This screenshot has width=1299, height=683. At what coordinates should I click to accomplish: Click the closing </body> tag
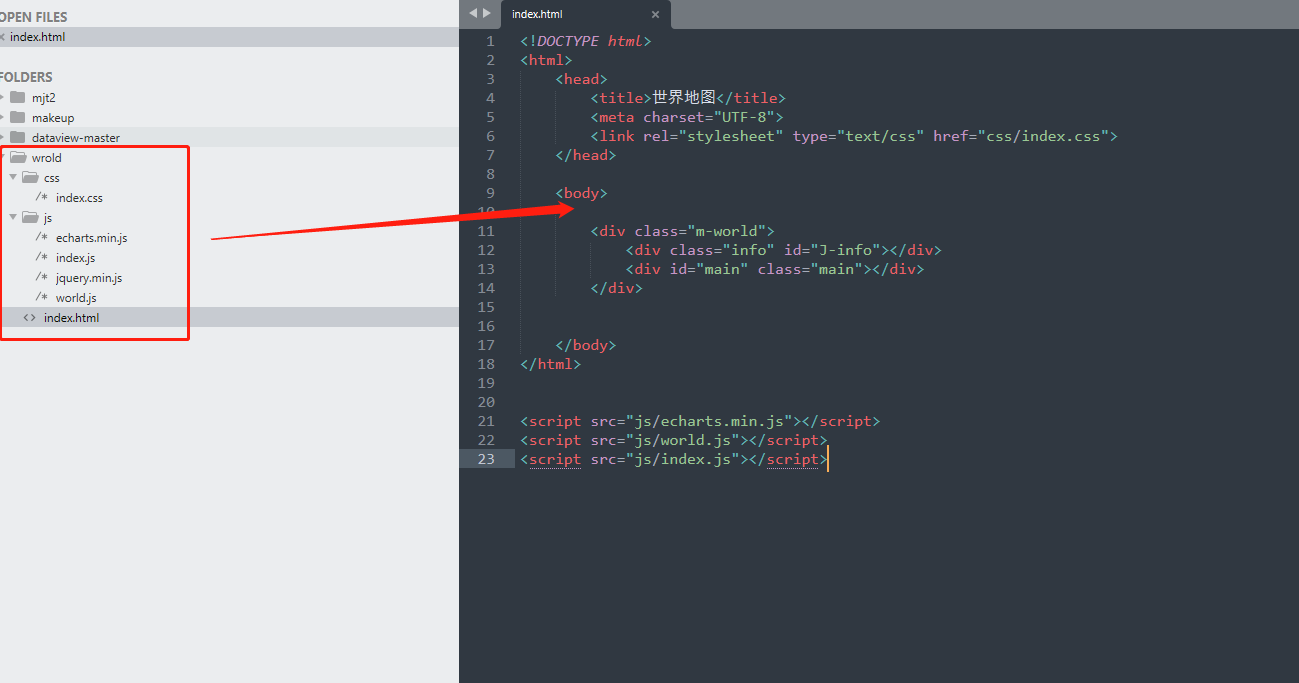pos(586,345)
